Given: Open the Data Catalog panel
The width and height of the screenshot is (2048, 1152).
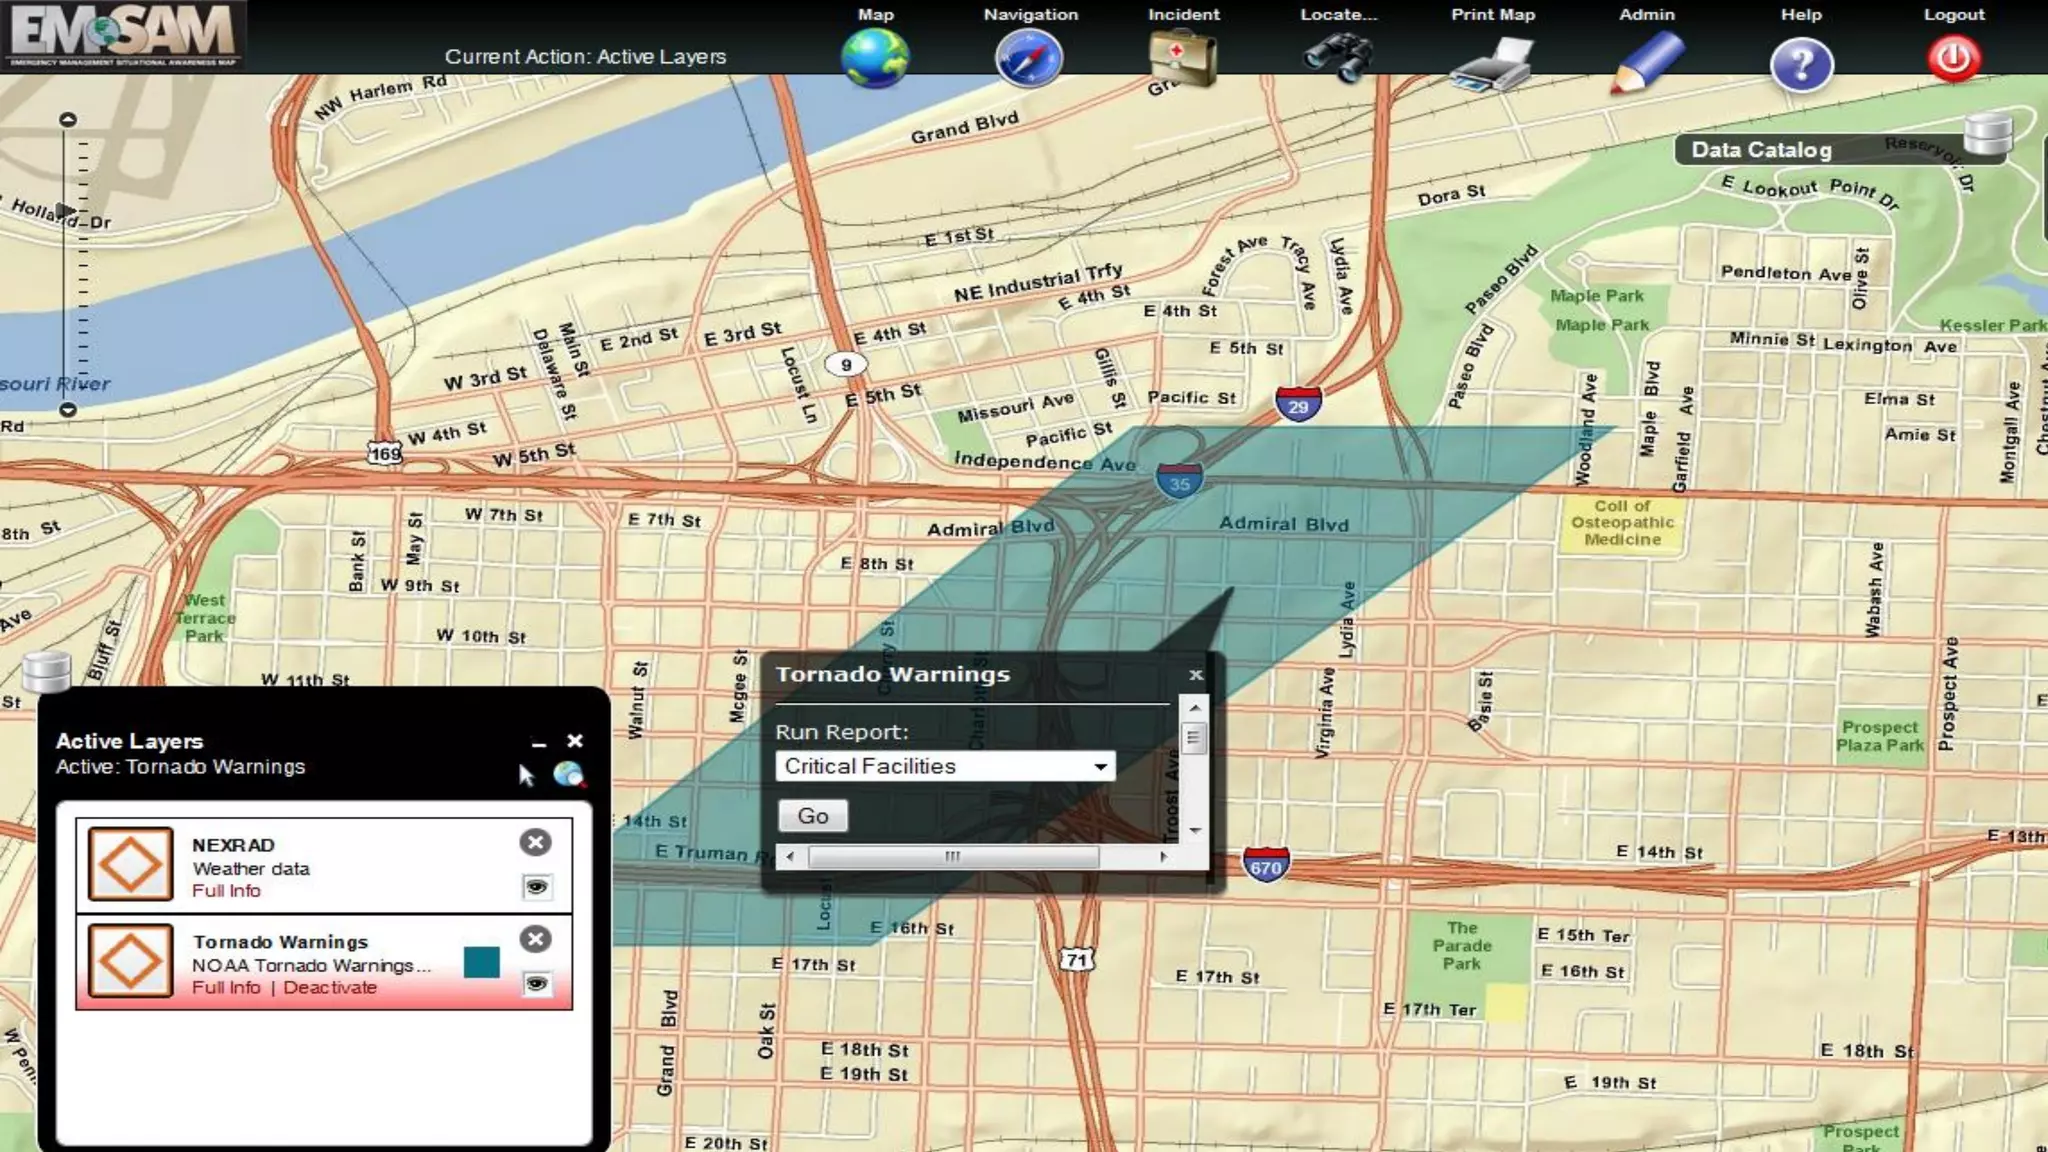Looking at the screenshot, I should [1761, 150].
